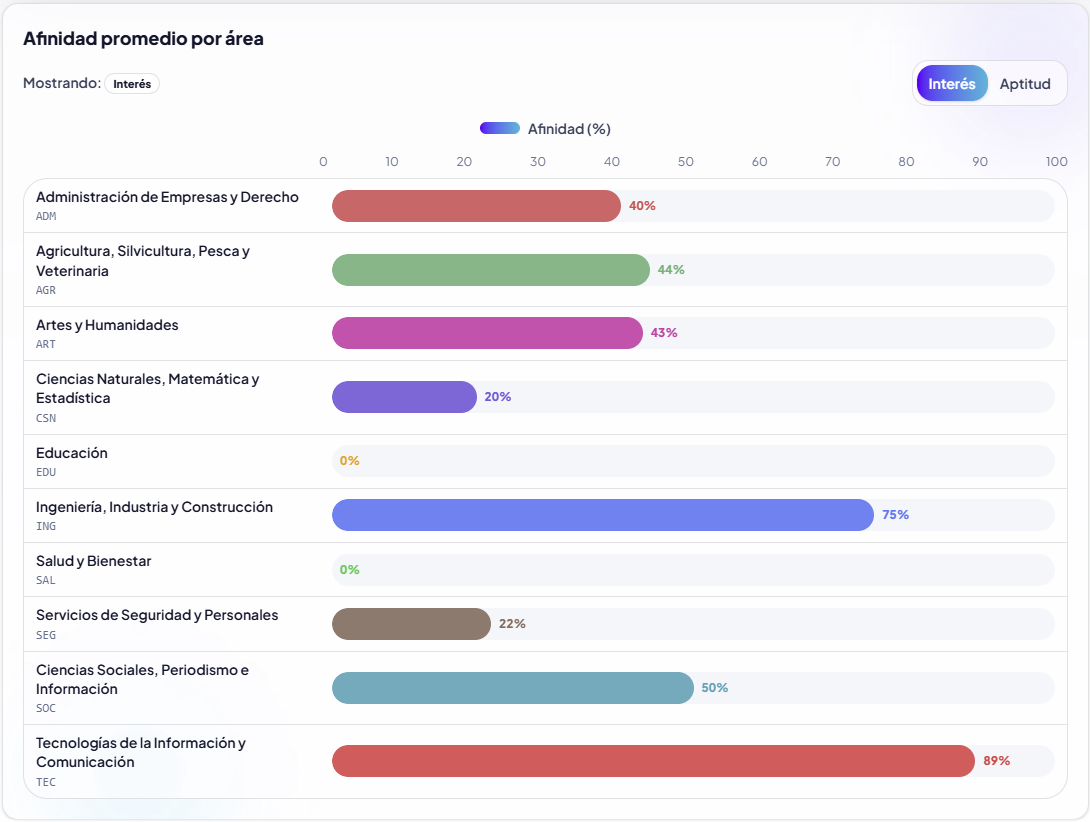This screenshot has height=822, width=1090.
Task: Click the 75% label next to ING bar
Action: tap(897, 515)
